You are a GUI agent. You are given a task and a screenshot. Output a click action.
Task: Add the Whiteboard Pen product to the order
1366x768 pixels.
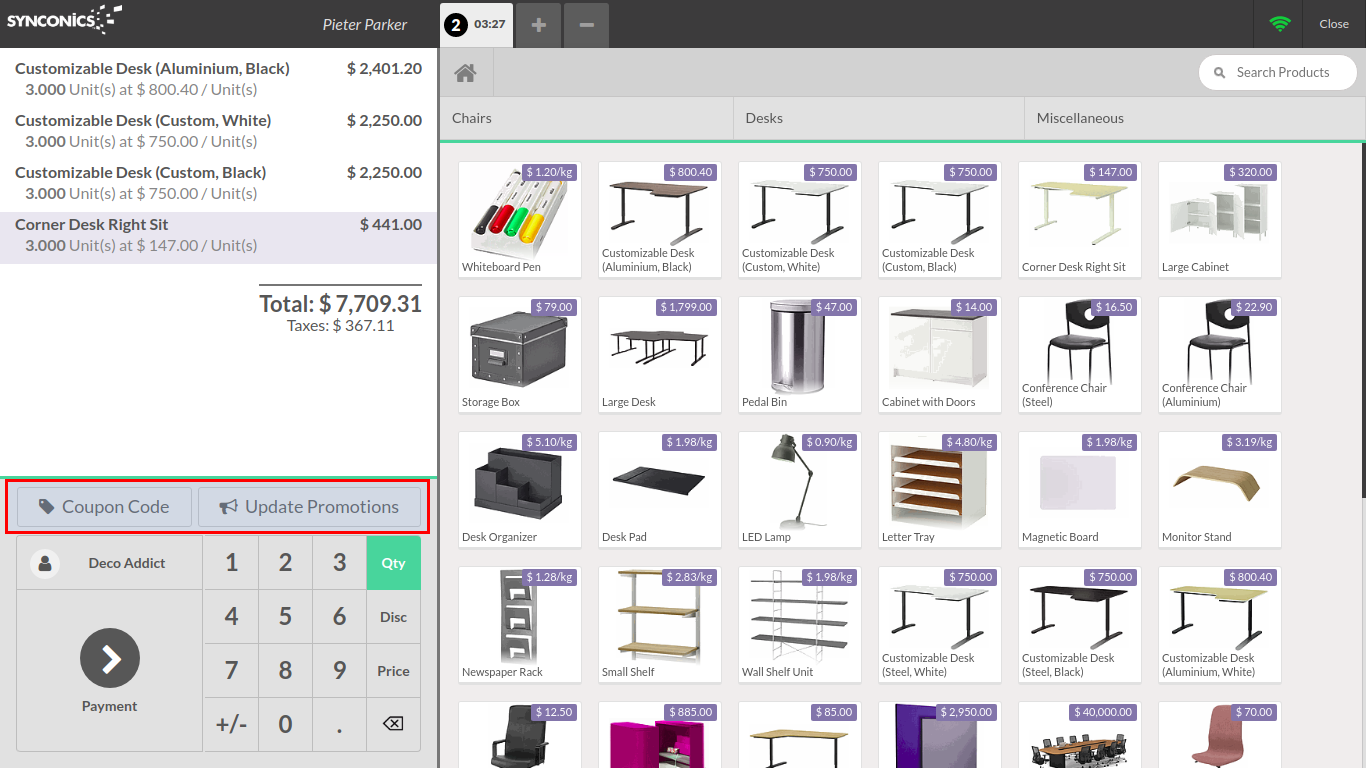(x=520, y=219)
